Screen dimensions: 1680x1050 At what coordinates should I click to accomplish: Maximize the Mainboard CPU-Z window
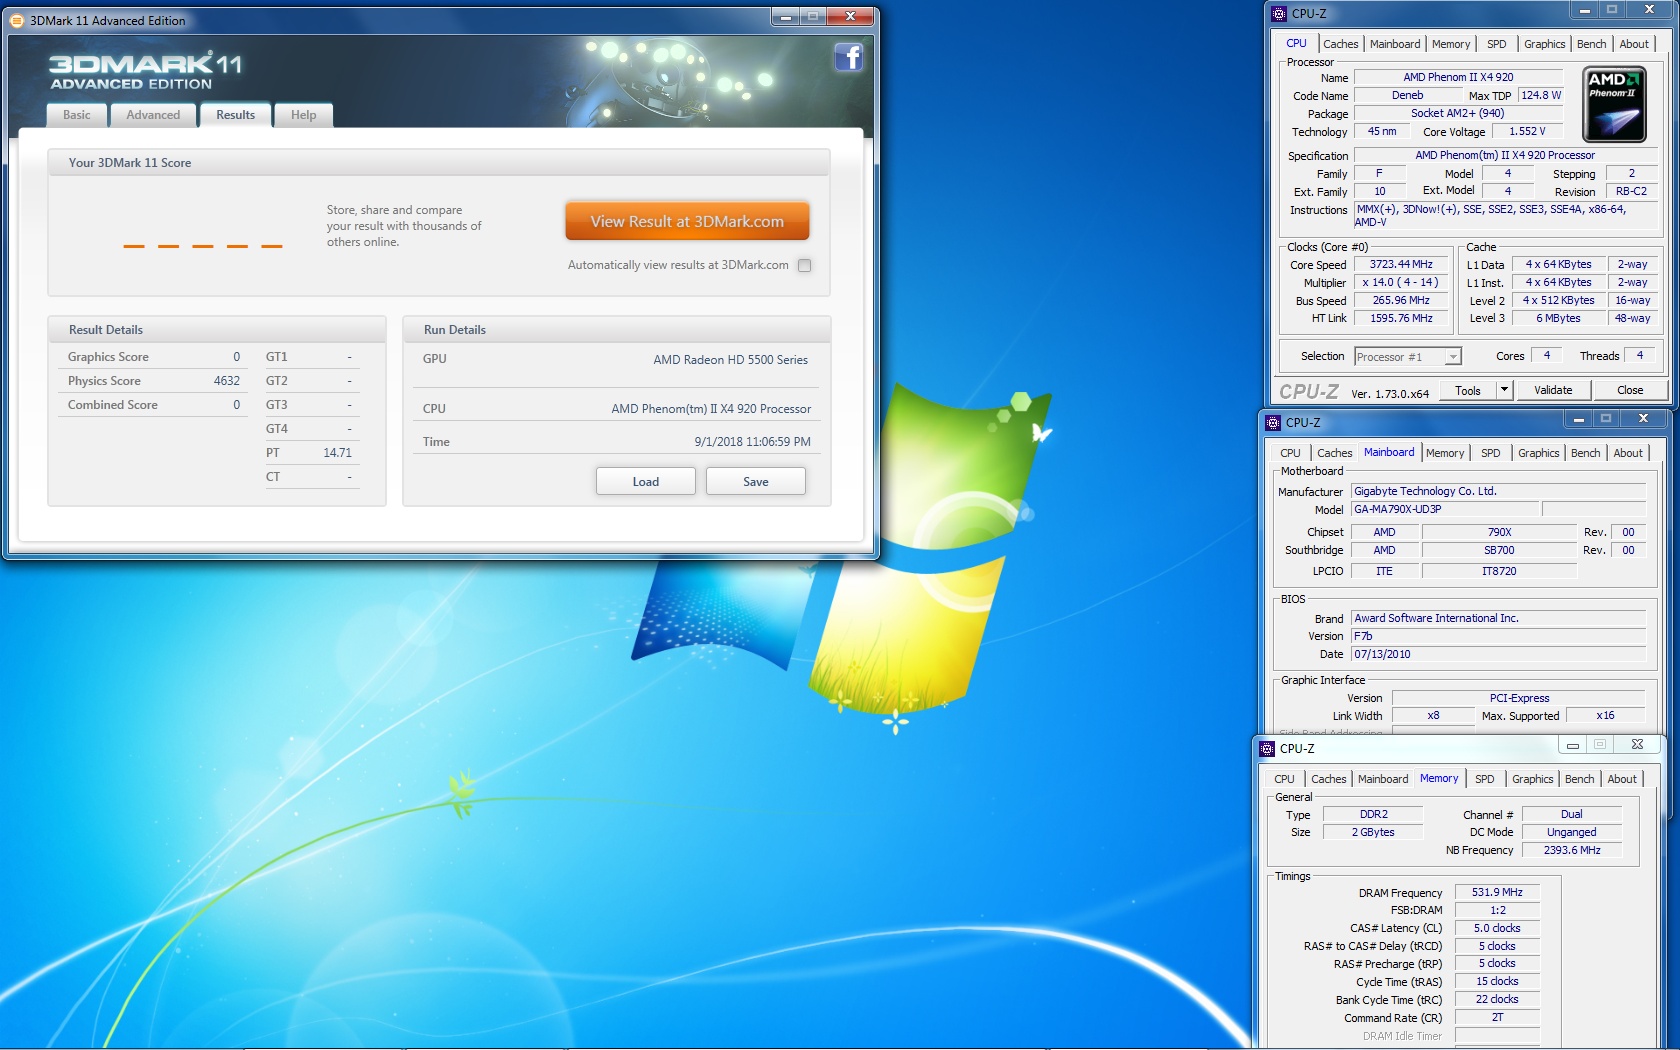pyautogui.click(x=1606, y=419)
